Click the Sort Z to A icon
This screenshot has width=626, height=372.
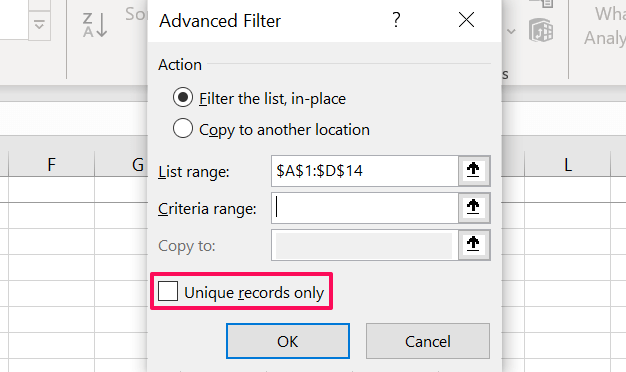pos(95,25)
